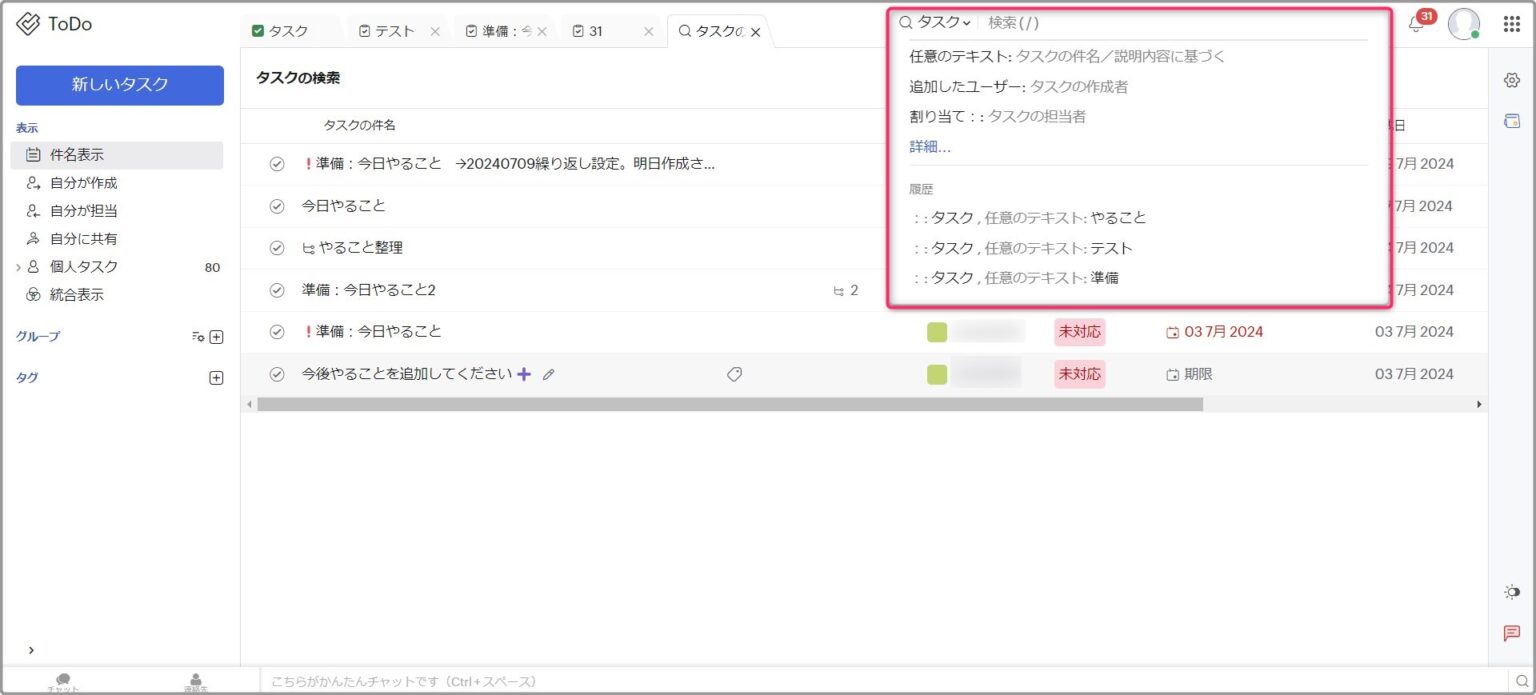
Task: Mark やること整理 as complete
Action: point(277,247)
